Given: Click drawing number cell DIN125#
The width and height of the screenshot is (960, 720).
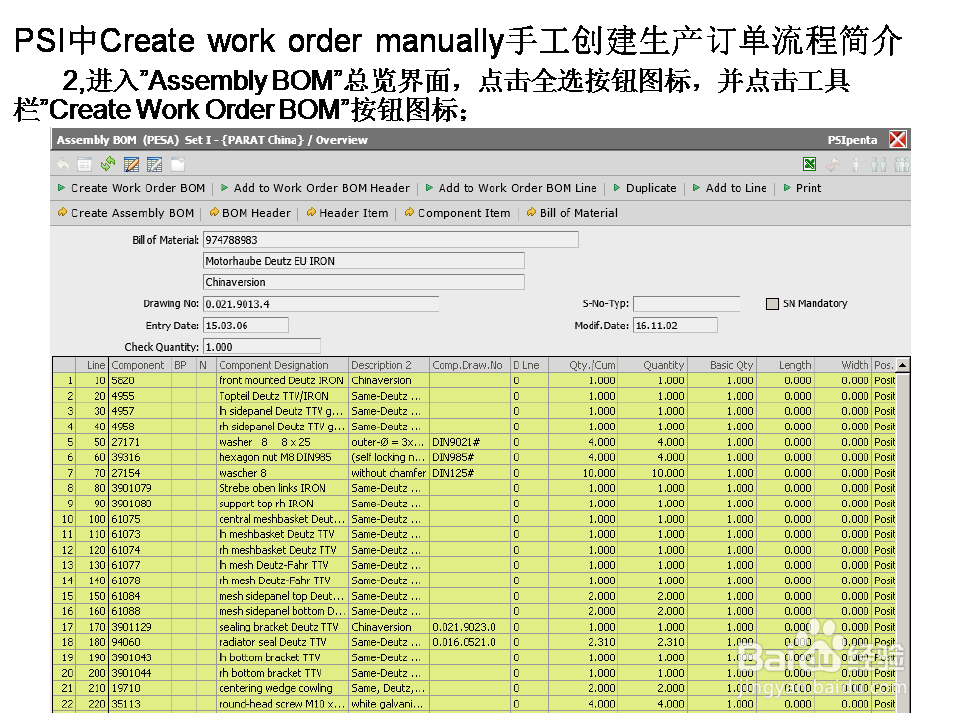Looking at the screenshot, I should coord(470,473).
